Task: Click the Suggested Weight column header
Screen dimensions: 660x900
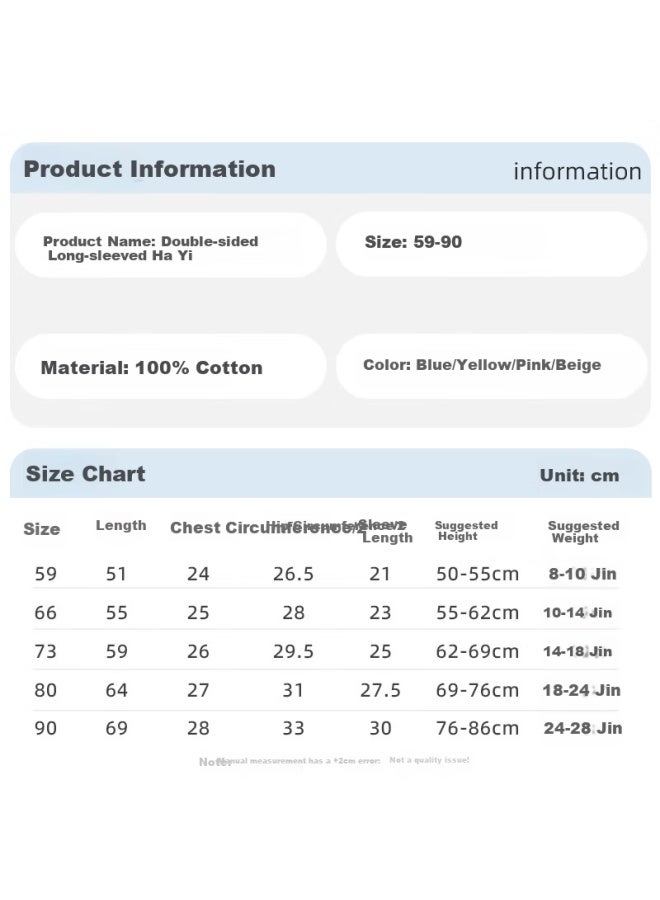Action: coord(583,532)
